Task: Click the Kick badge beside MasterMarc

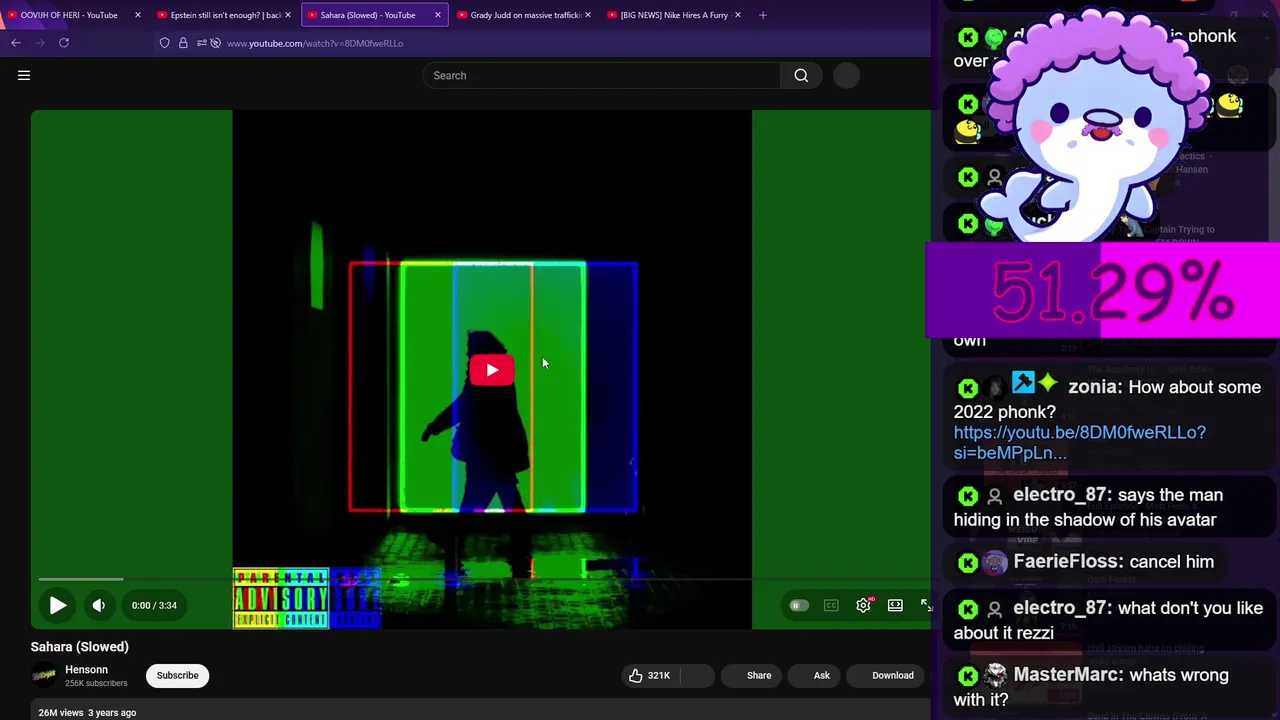Action: (x=967, y=675)
